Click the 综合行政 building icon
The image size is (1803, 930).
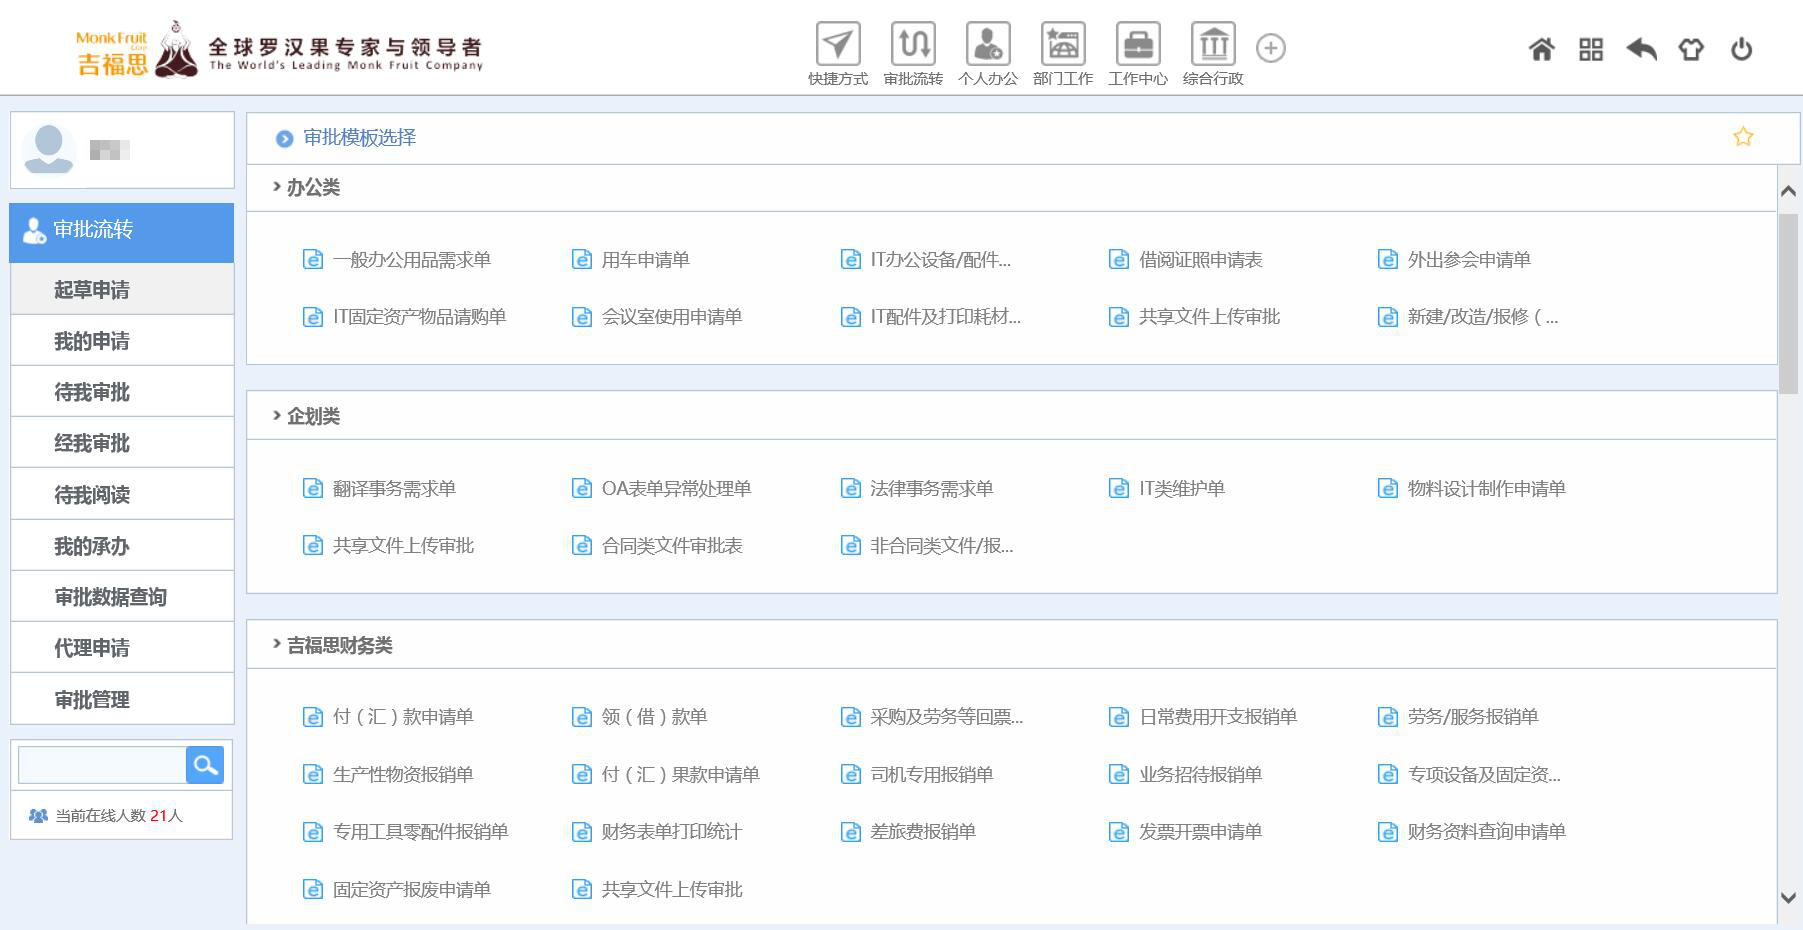[x=1212, y=46]
